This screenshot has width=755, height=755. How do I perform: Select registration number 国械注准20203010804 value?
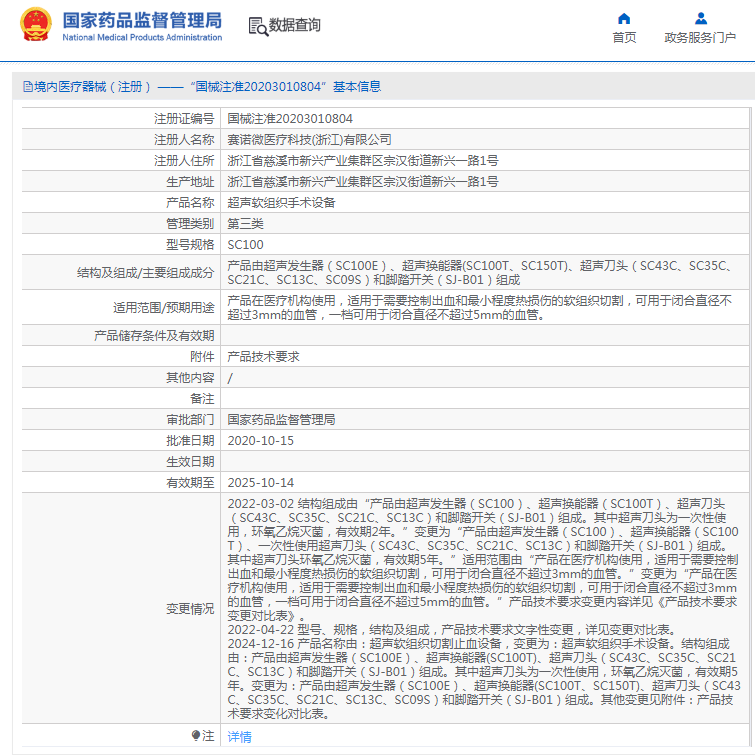tap(290, 118)
